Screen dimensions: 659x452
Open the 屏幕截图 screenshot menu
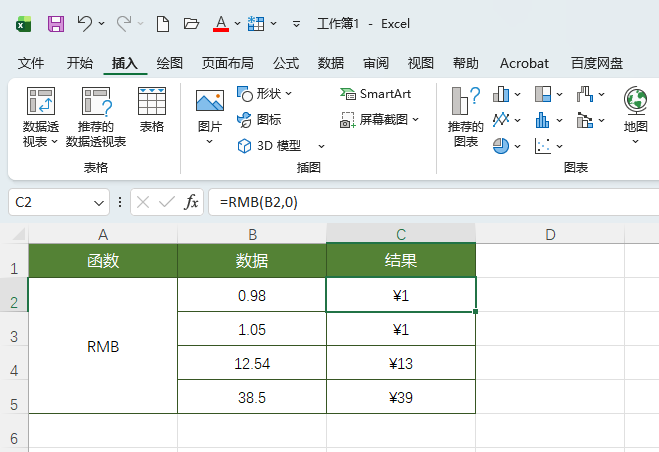point(380,120)
